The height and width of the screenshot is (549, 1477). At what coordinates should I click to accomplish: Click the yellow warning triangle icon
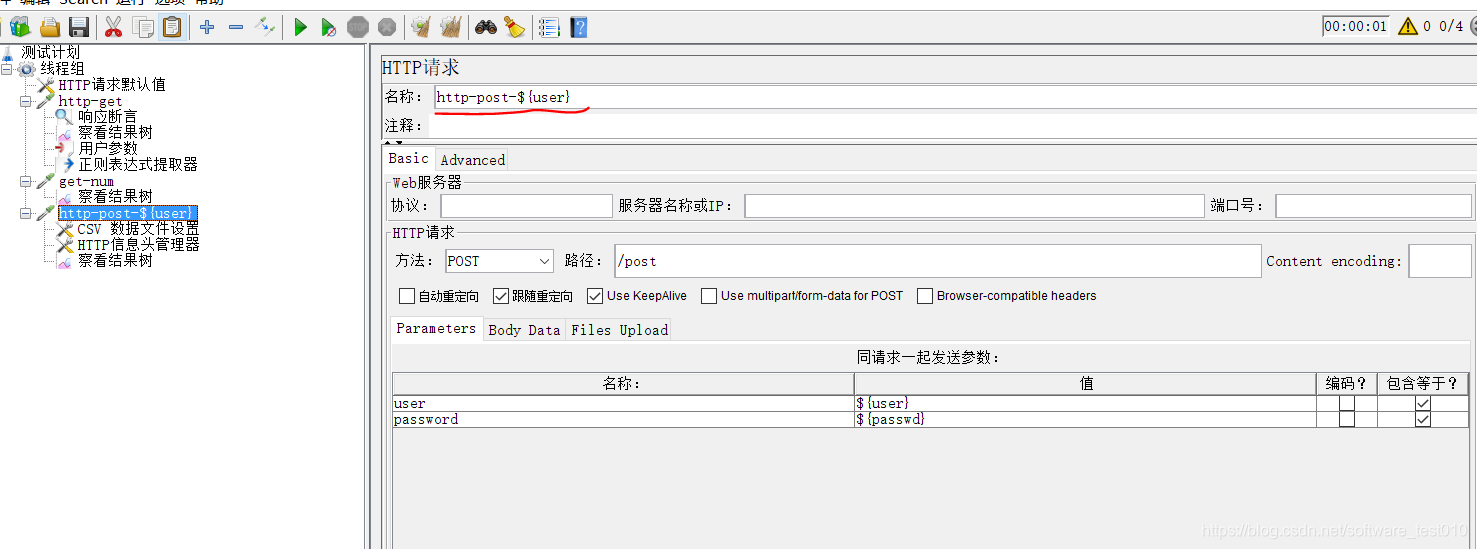point(1408,27)
